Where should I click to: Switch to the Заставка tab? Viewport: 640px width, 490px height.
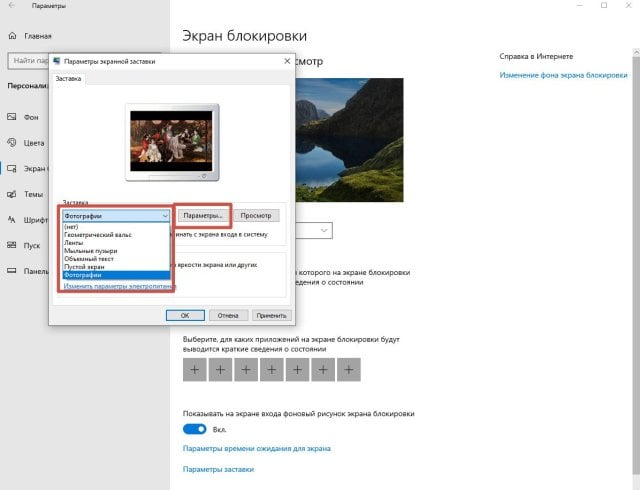pyautogui.click(x=69, y=78)
